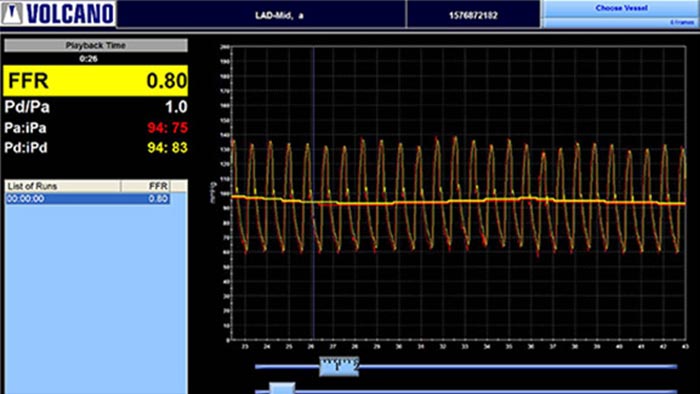The image size is (700, 394).
Task: Click the Pd/Pa 1.0 readout
Action: pyautogui.click(x=96, y=107)
